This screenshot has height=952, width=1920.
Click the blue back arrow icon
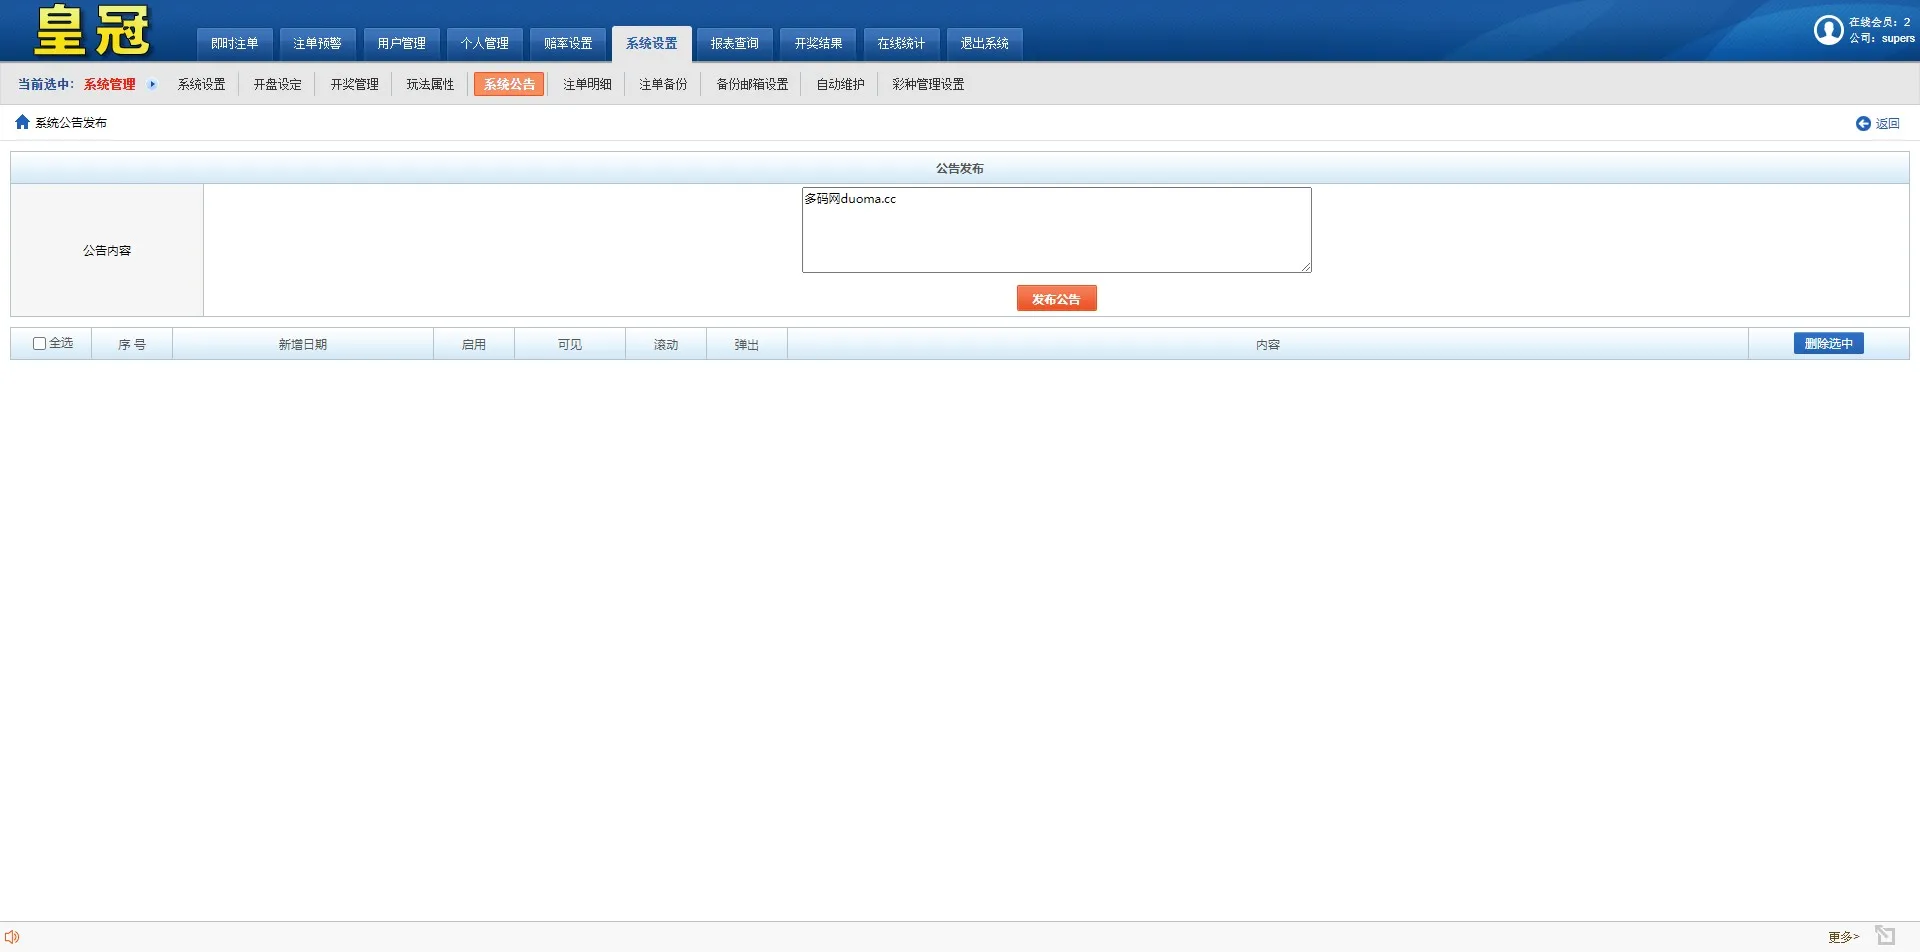pyautogui.click(x=1863, y=123)
